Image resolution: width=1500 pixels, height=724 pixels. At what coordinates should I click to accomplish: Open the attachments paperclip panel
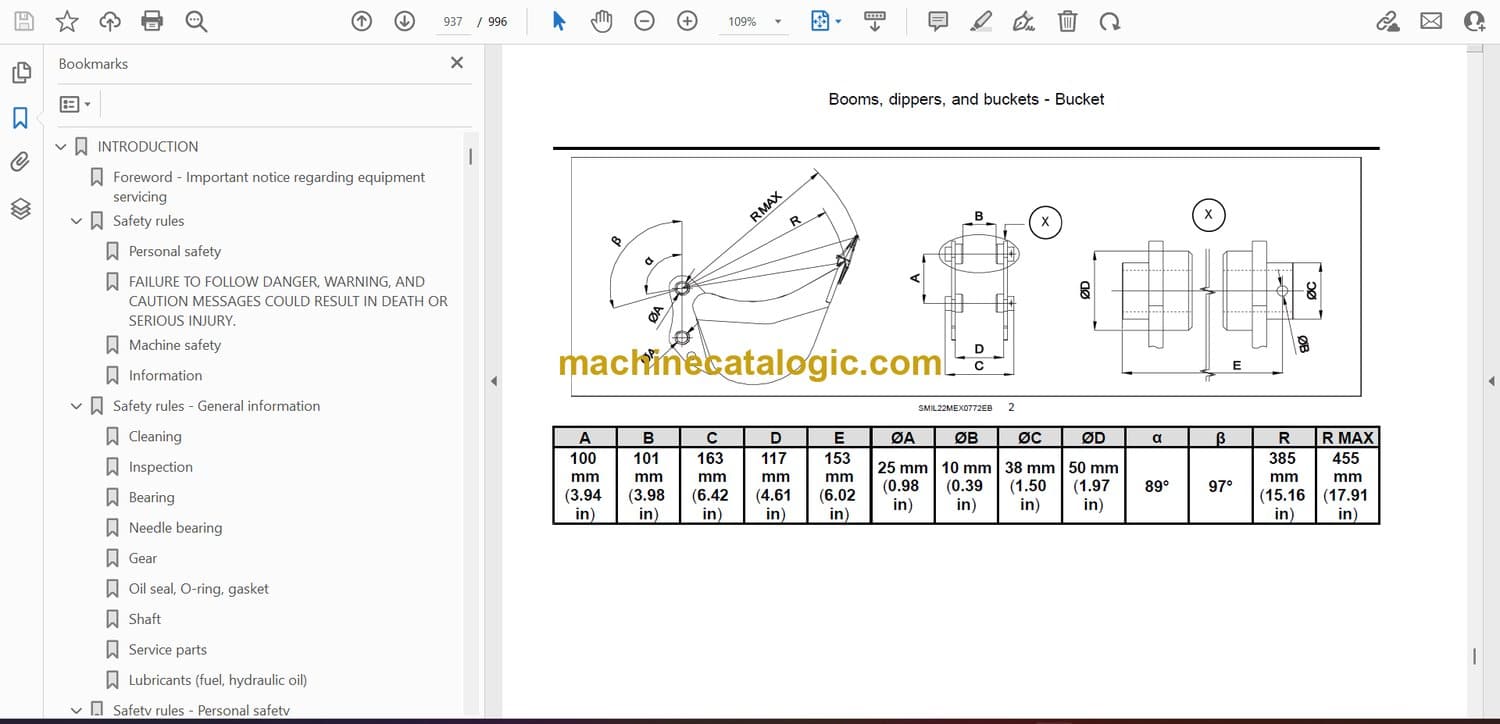20,162
